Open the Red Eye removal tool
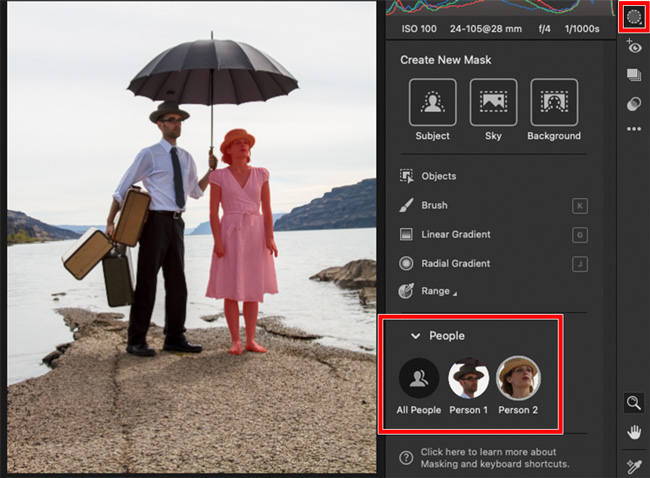The image size is (650, 478). [633, 46]
